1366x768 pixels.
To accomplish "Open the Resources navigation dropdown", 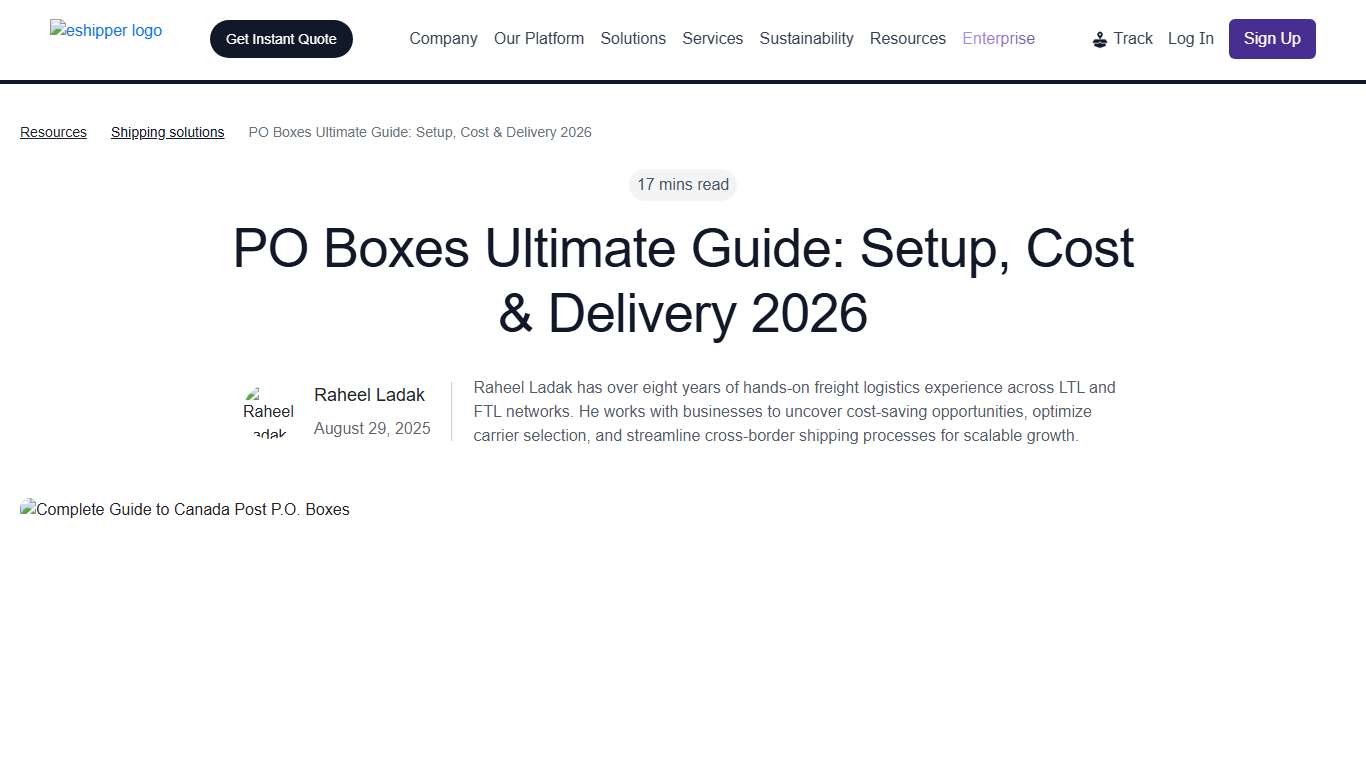I will (x=907, y=38).
